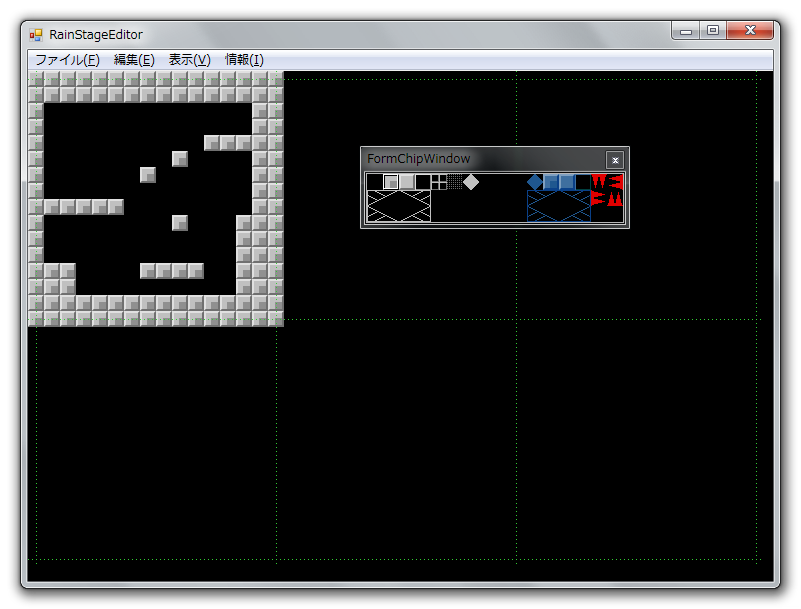This screenshot has height=609, width=801.
Task: Open the 情報(I) menu
Action: [x=244, y=60]
